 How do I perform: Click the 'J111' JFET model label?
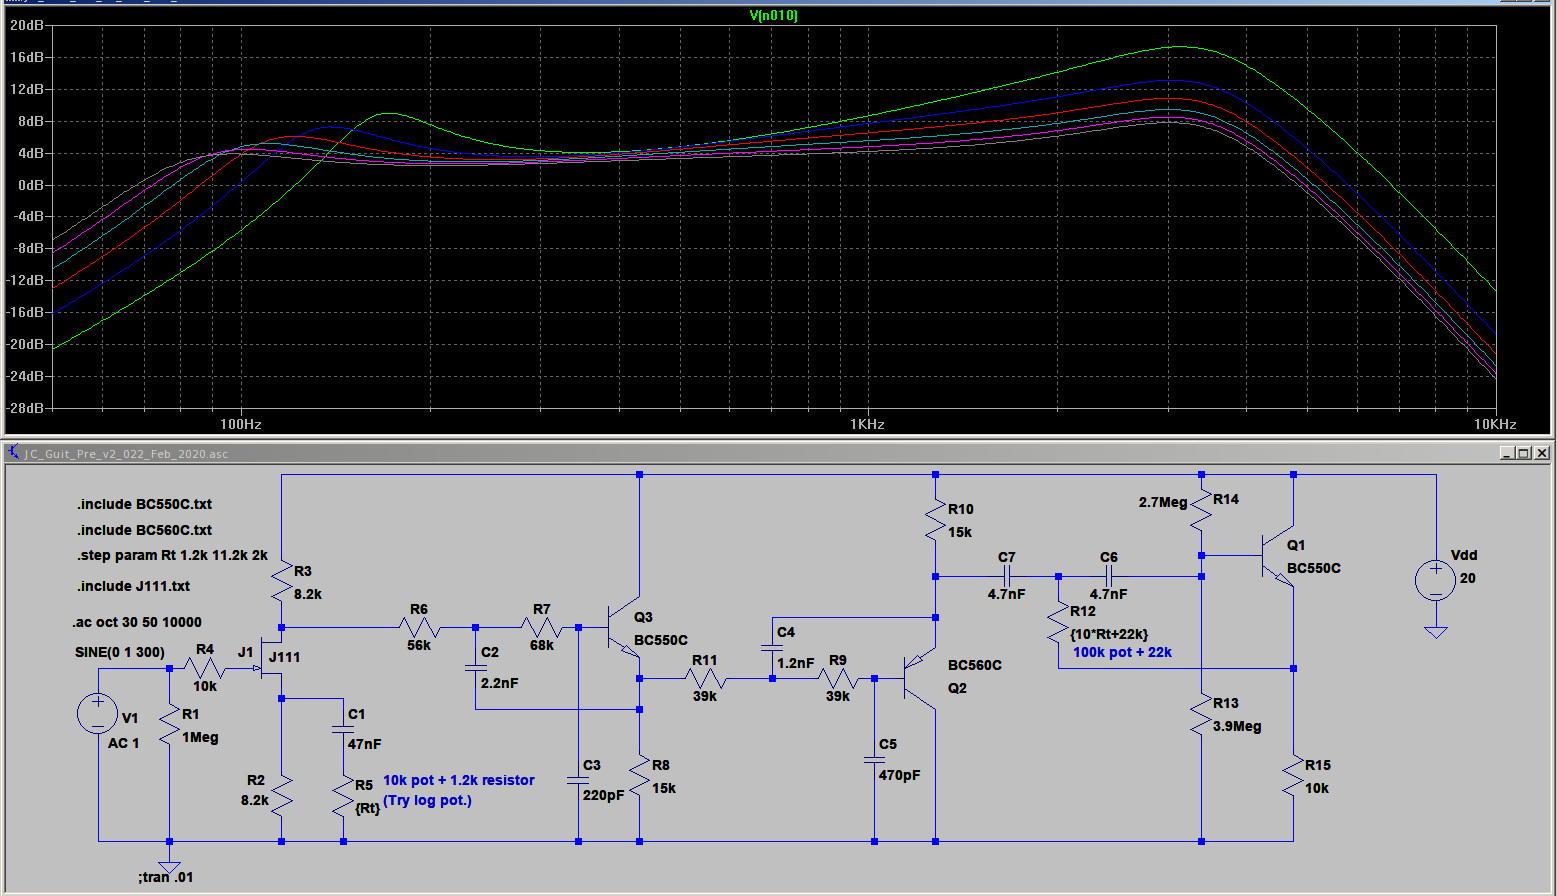284,657
